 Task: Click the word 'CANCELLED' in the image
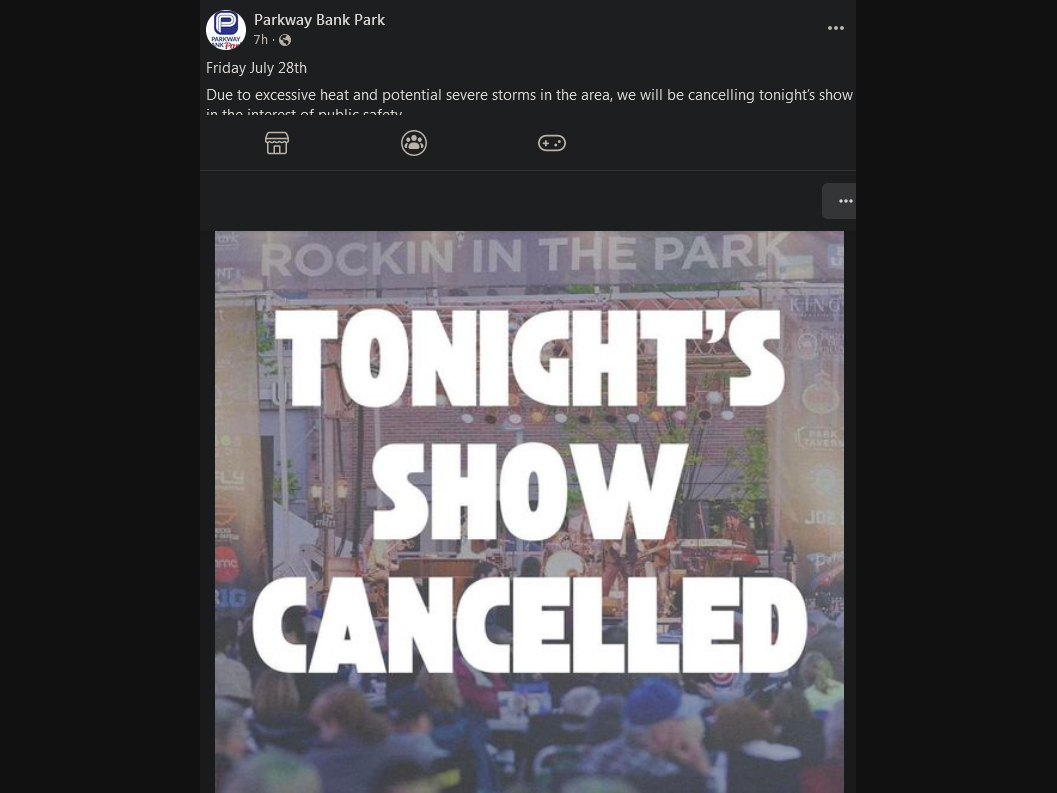[530, 625]
